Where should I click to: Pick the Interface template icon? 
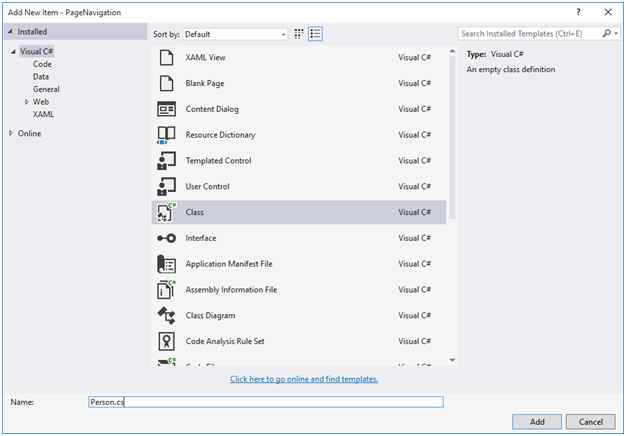166,238
